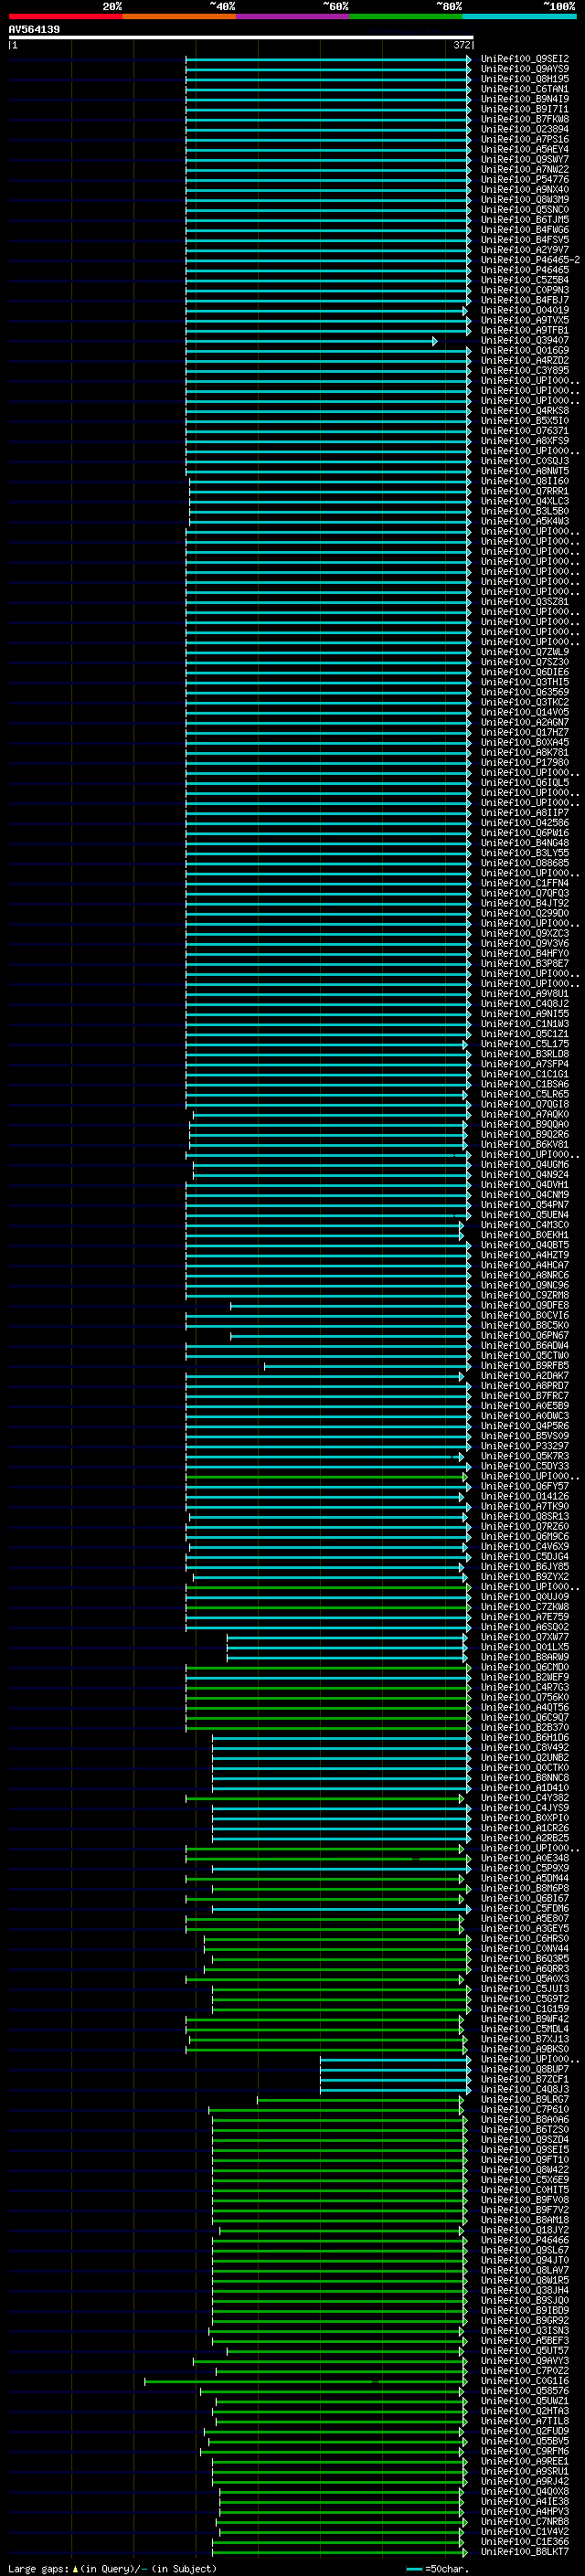Click the cyan ~100% identity legend segment

coord(519,16)
